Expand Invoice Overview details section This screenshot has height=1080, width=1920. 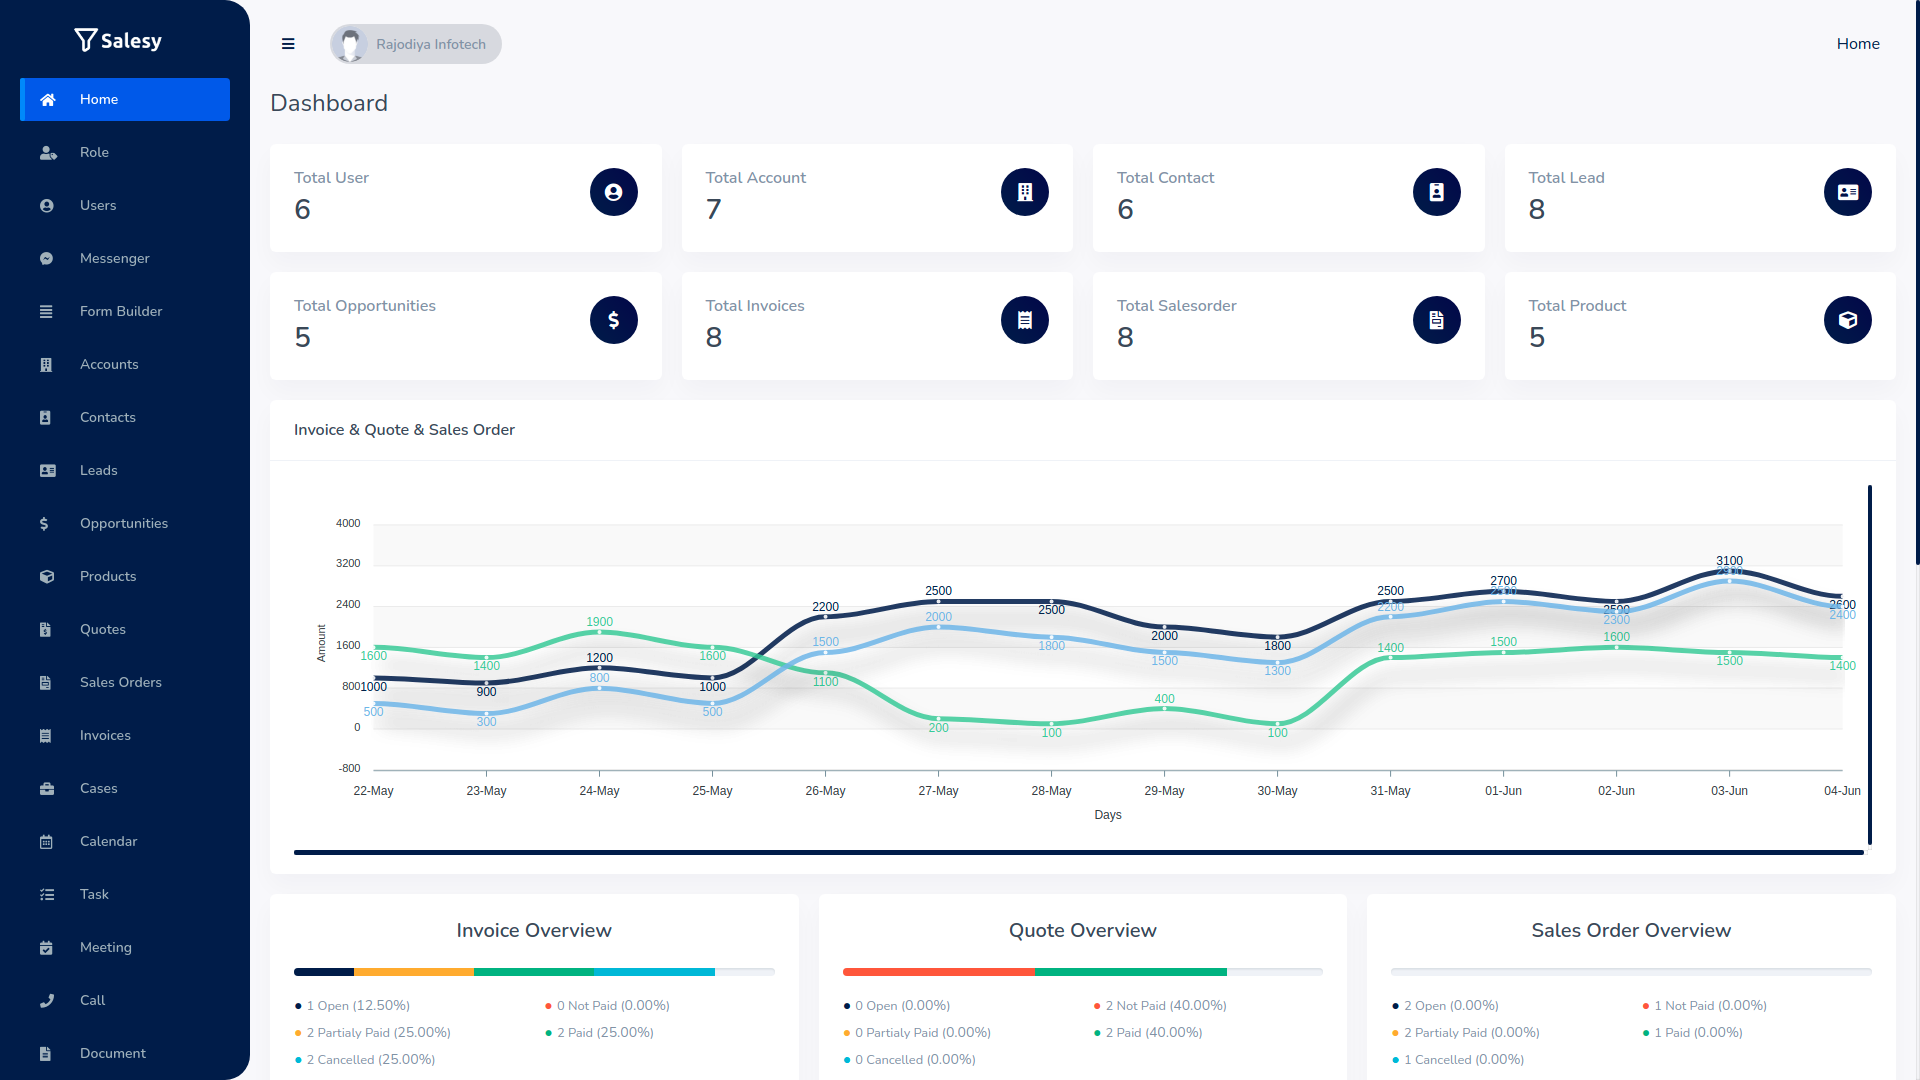[534, 931]
